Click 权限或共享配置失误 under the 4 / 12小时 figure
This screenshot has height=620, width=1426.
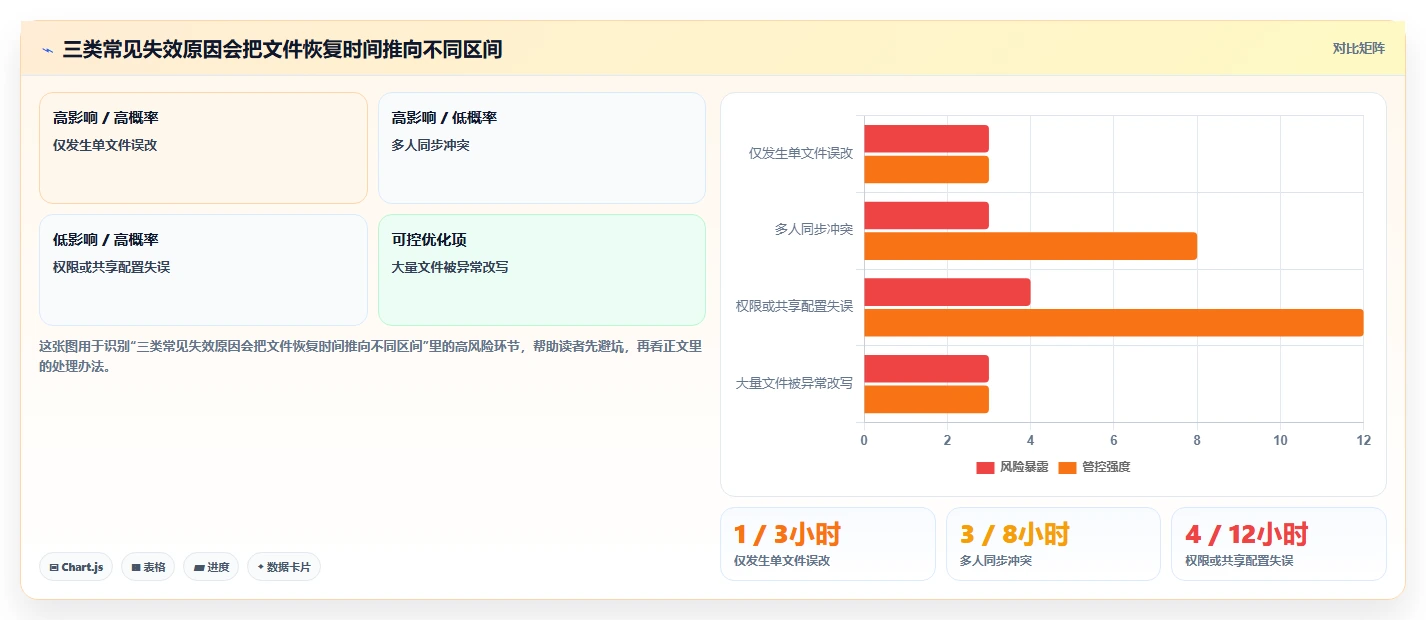(x=1239, y=561)
